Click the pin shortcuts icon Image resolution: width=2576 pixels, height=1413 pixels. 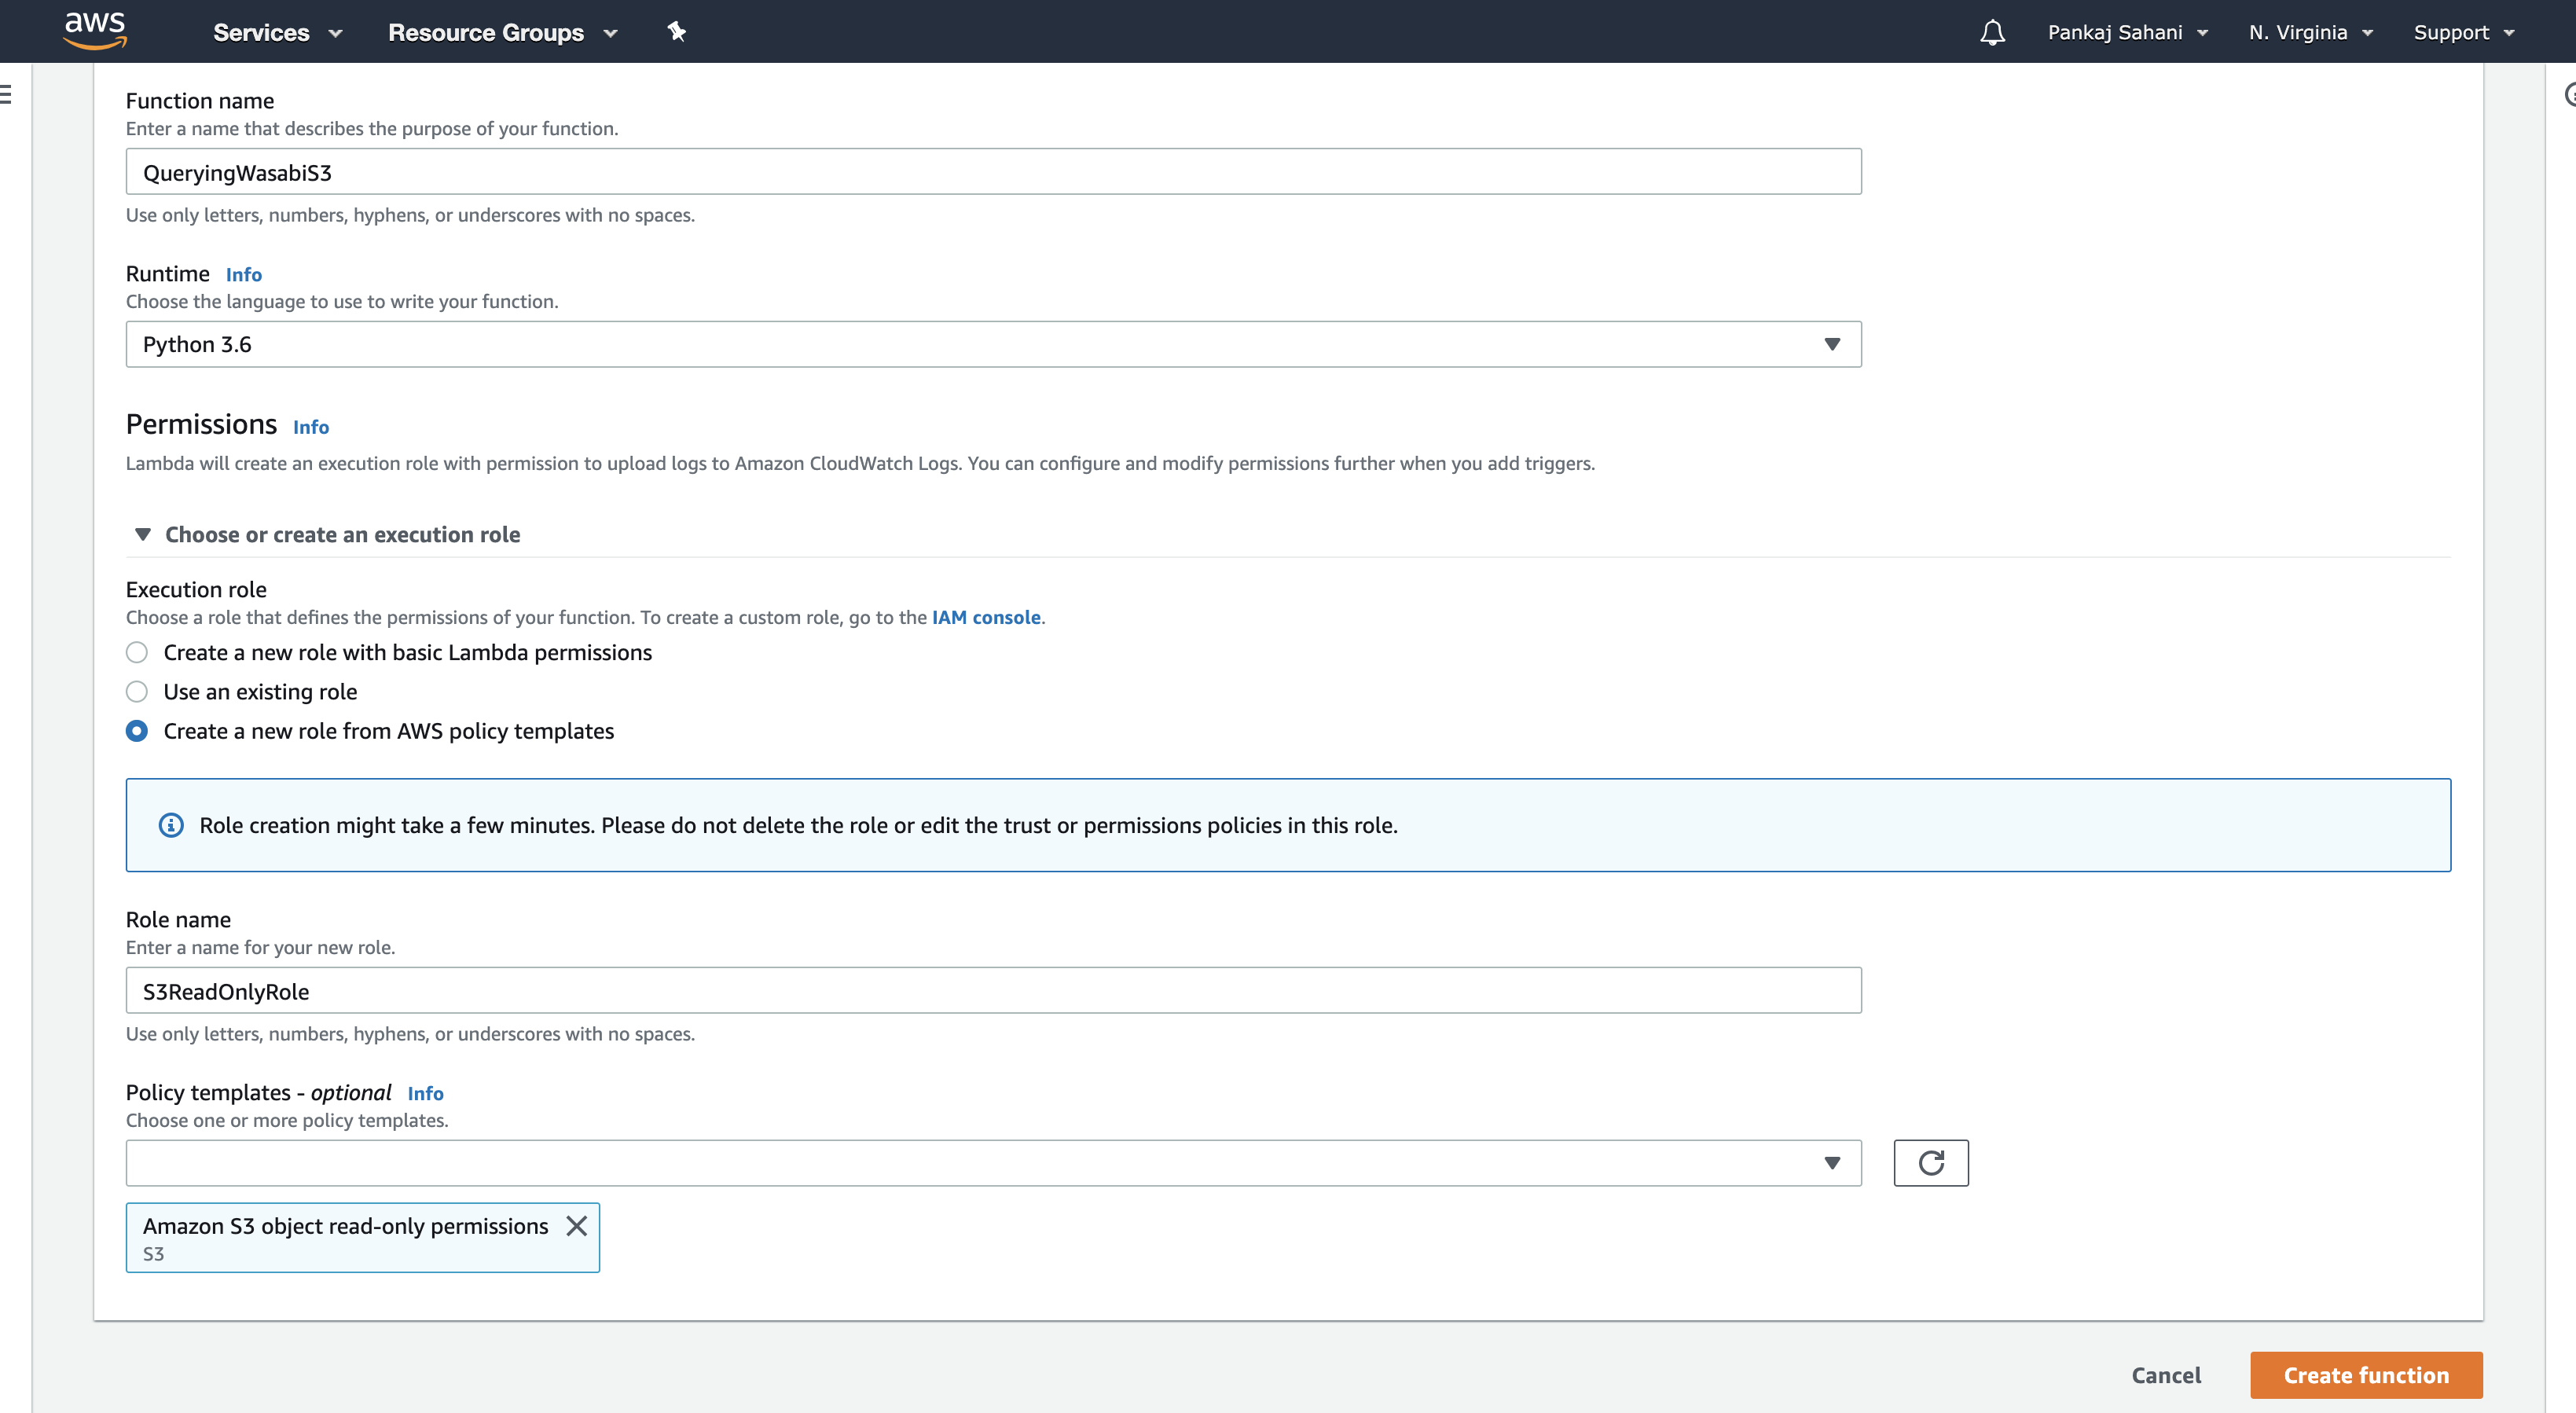point(677,32)
